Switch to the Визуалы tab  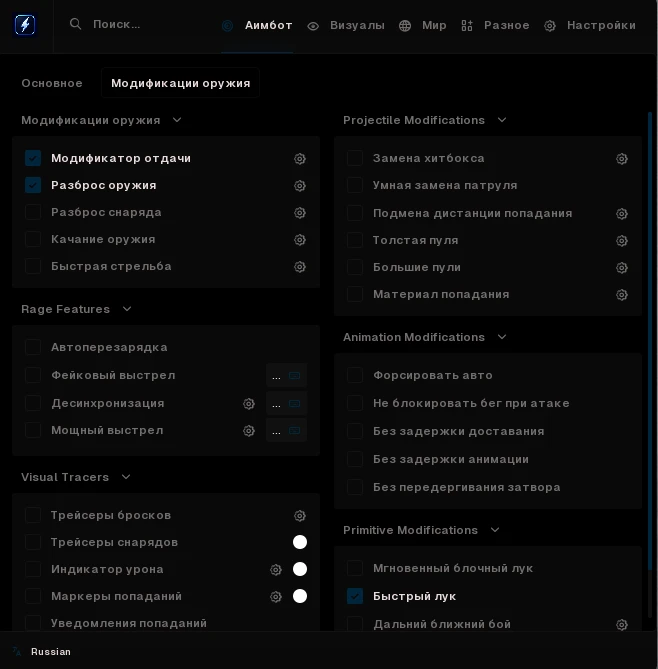pos(346,26)
